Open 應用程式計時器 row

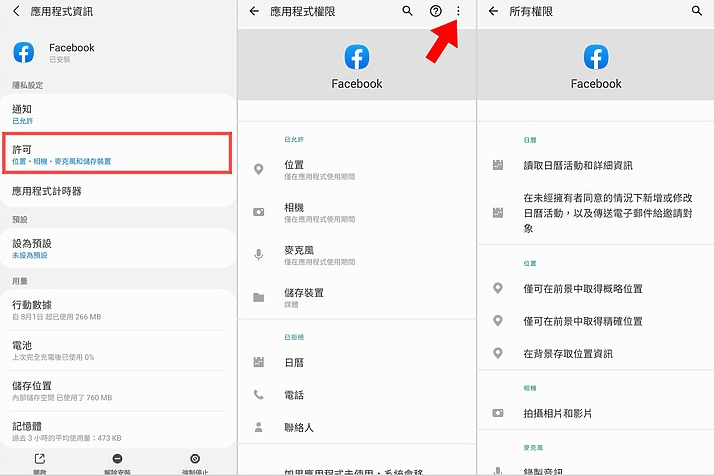117,191
